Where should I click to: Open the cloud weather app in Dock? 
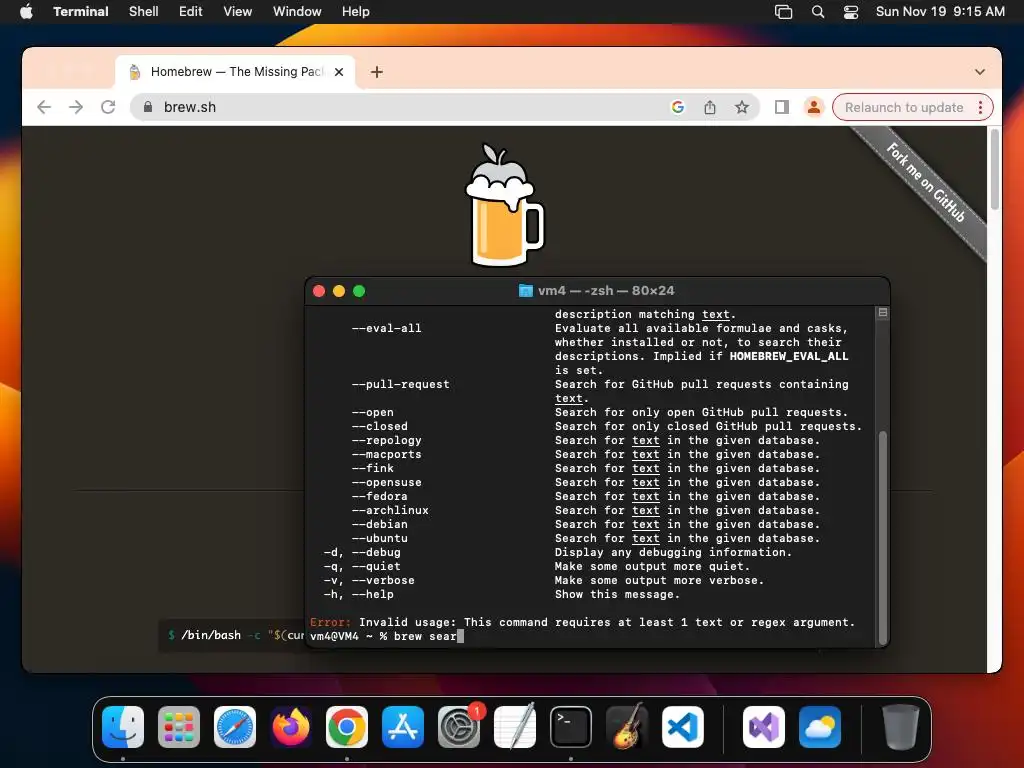pos(820,727)
